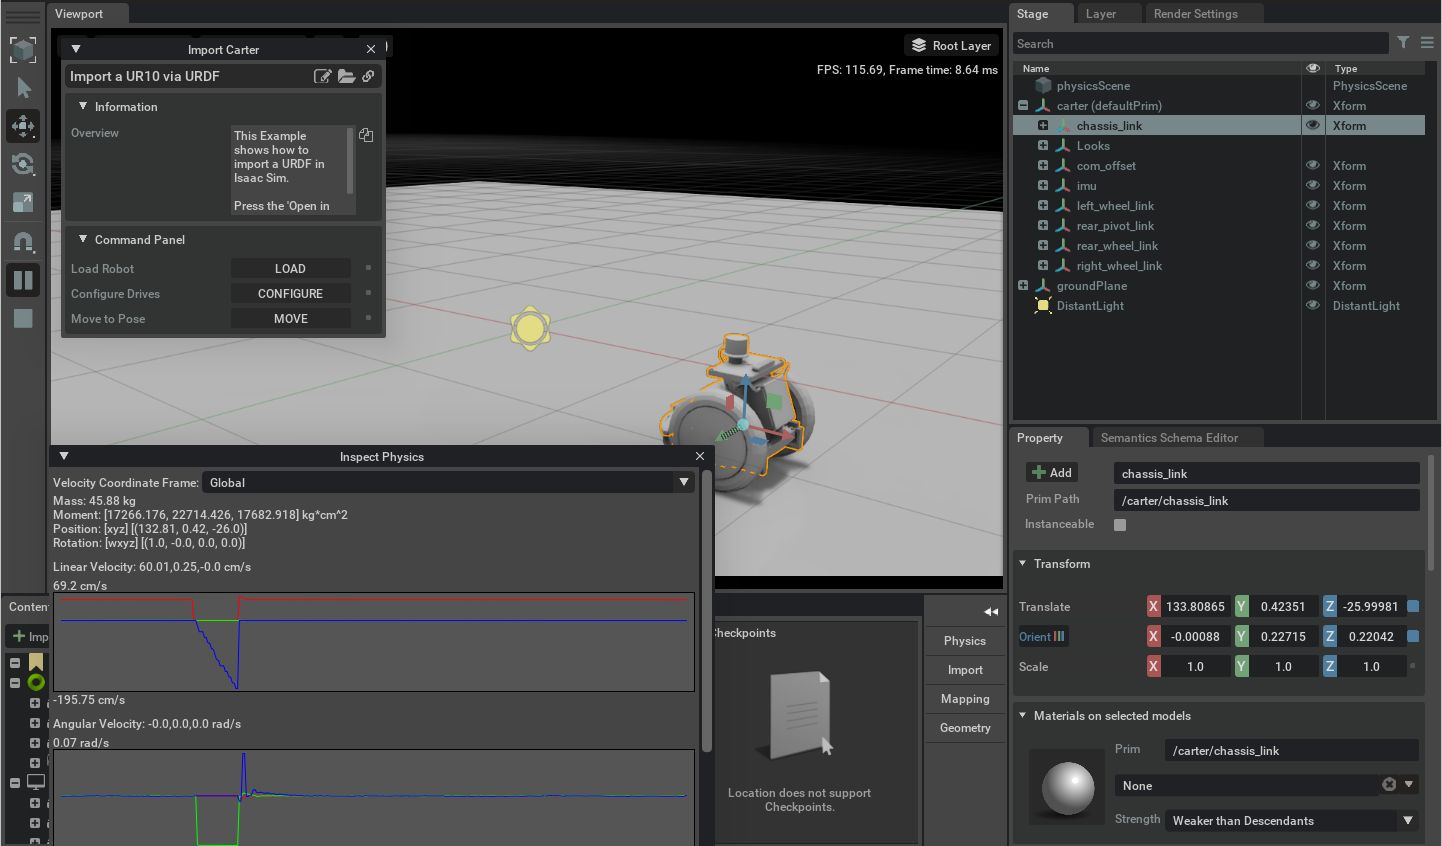Toggle visibility of rear_pivot_link
The image size is (1442, 846).
(1313, 225)
